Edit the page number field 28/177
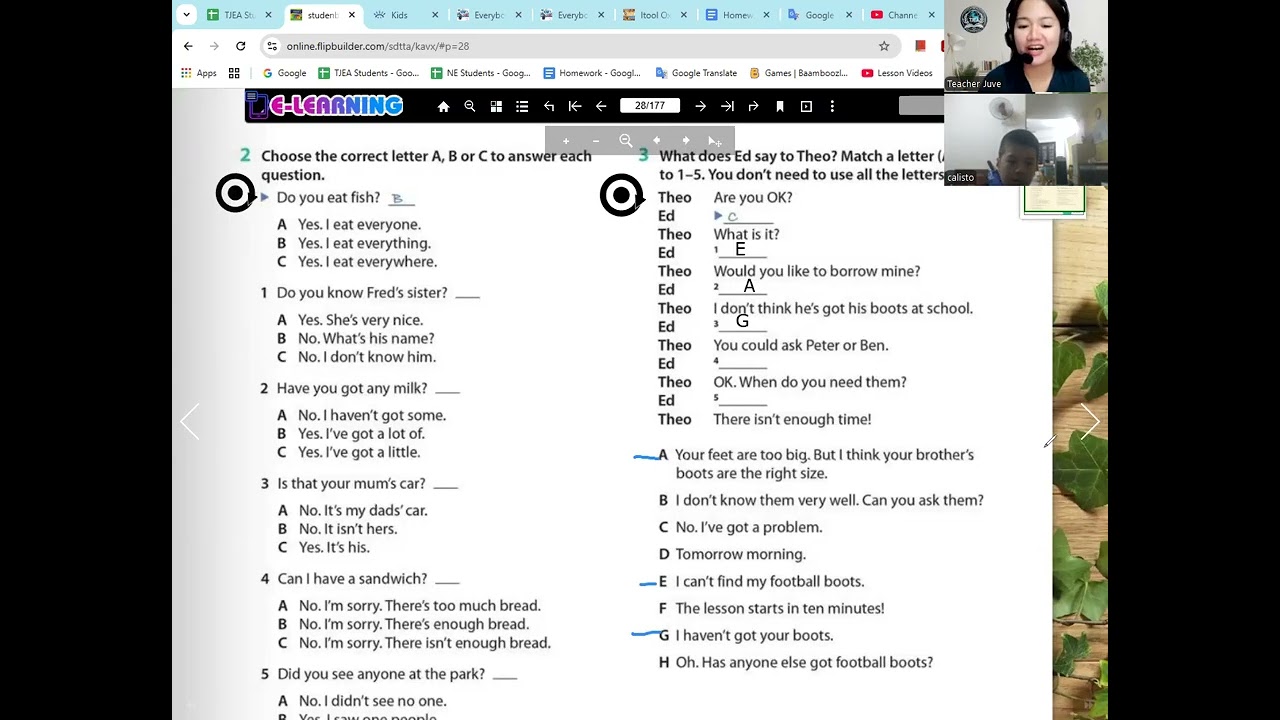Viewport: 1280px width, 720px height. click(x=650, y=106)
